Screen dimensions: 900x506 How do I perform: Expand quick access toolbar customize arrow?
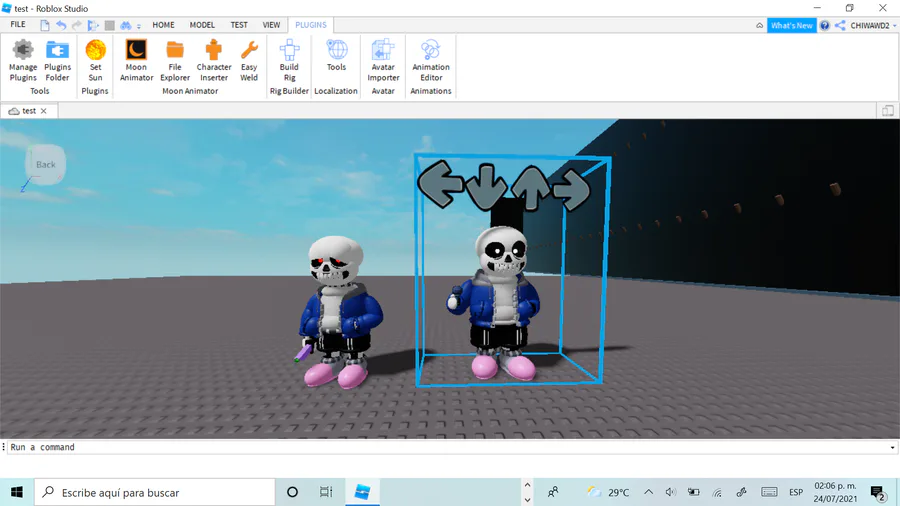pyautogui.click(x=139, y=26)
